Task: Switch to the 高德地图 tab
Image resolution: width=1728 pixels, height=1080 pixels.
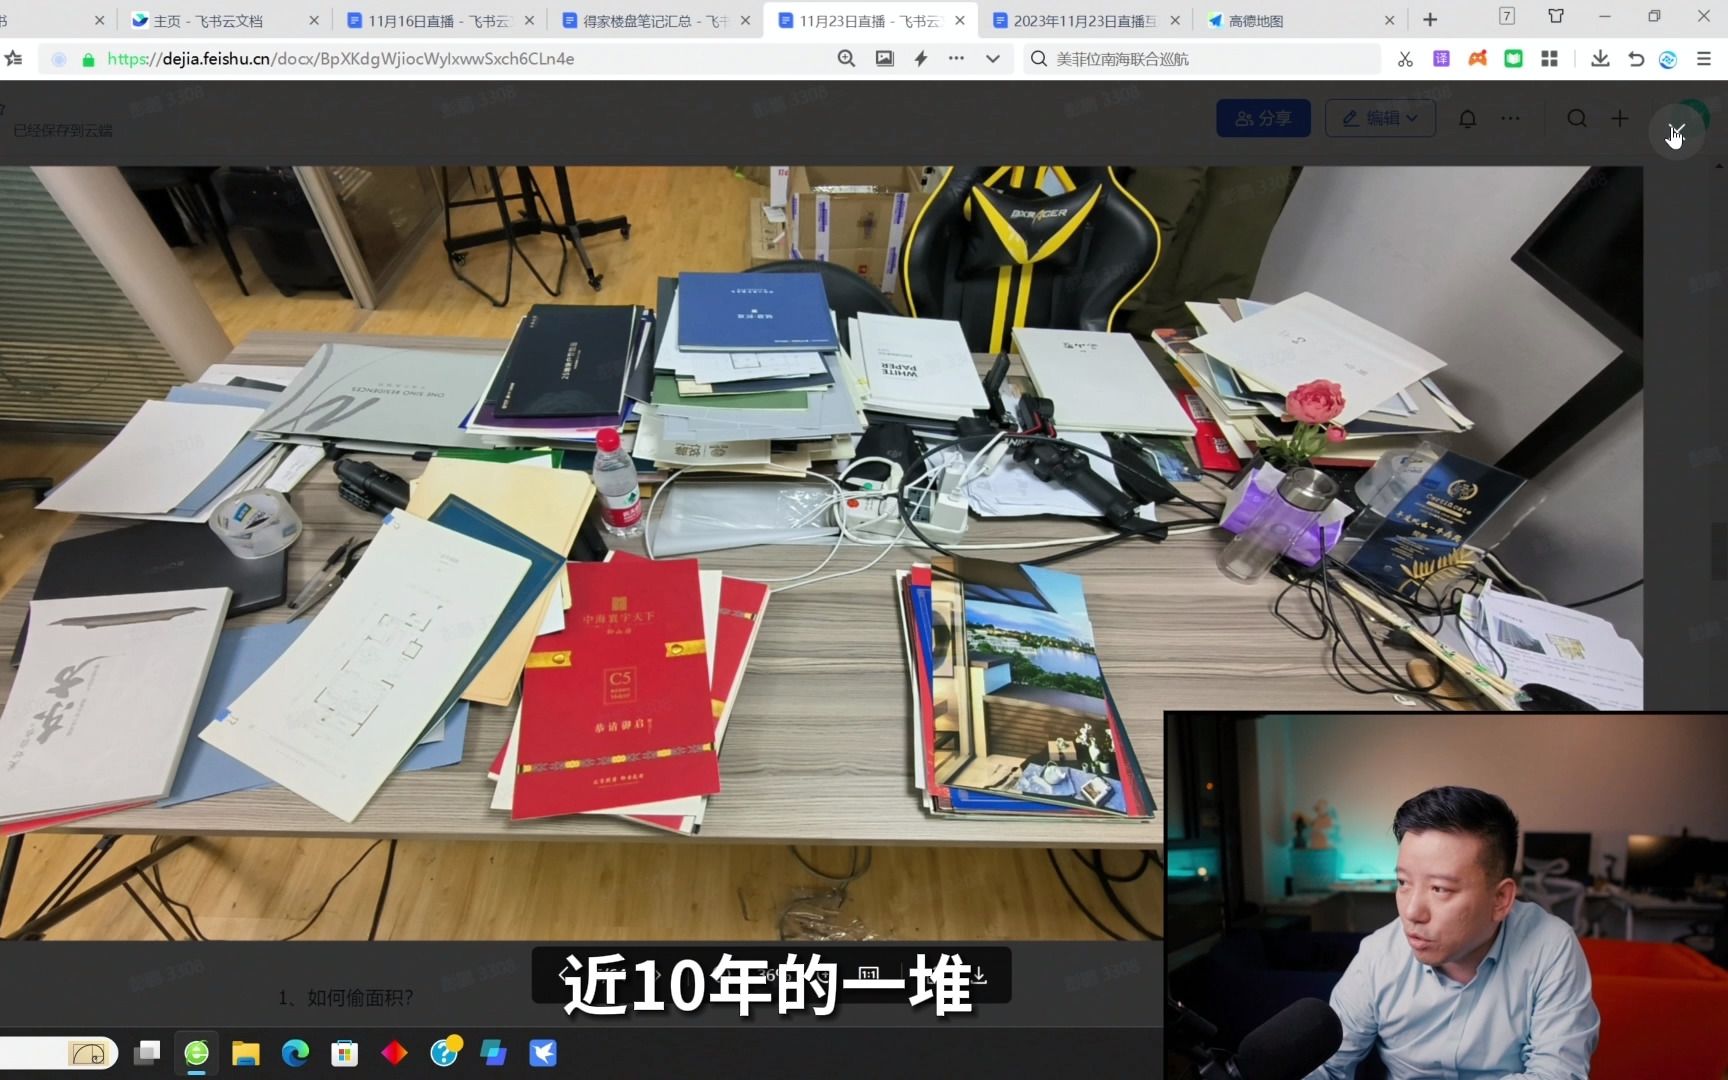Action: (1298, 20)
